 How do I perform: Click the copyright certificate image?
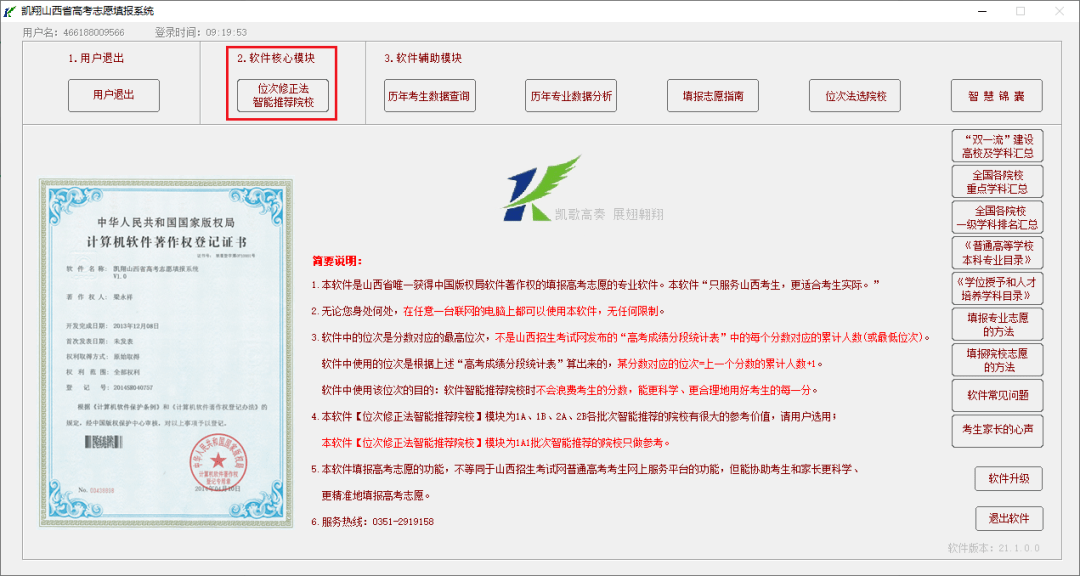coord(166,353)
